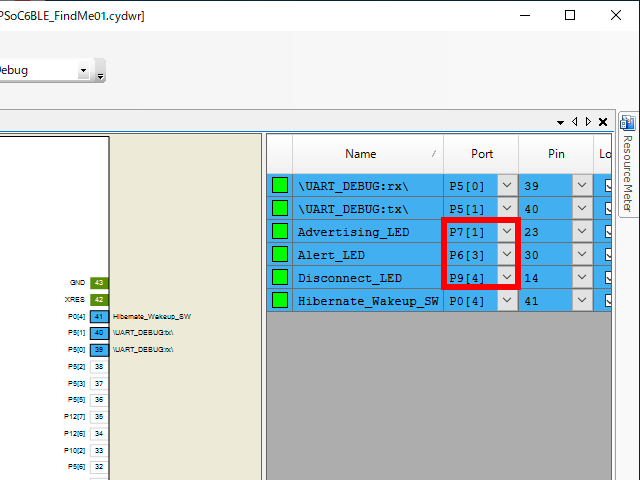This screenshot has width=640, height=480.
Task: Open the Debug configuration dropdown
Action: pos(83,70)
